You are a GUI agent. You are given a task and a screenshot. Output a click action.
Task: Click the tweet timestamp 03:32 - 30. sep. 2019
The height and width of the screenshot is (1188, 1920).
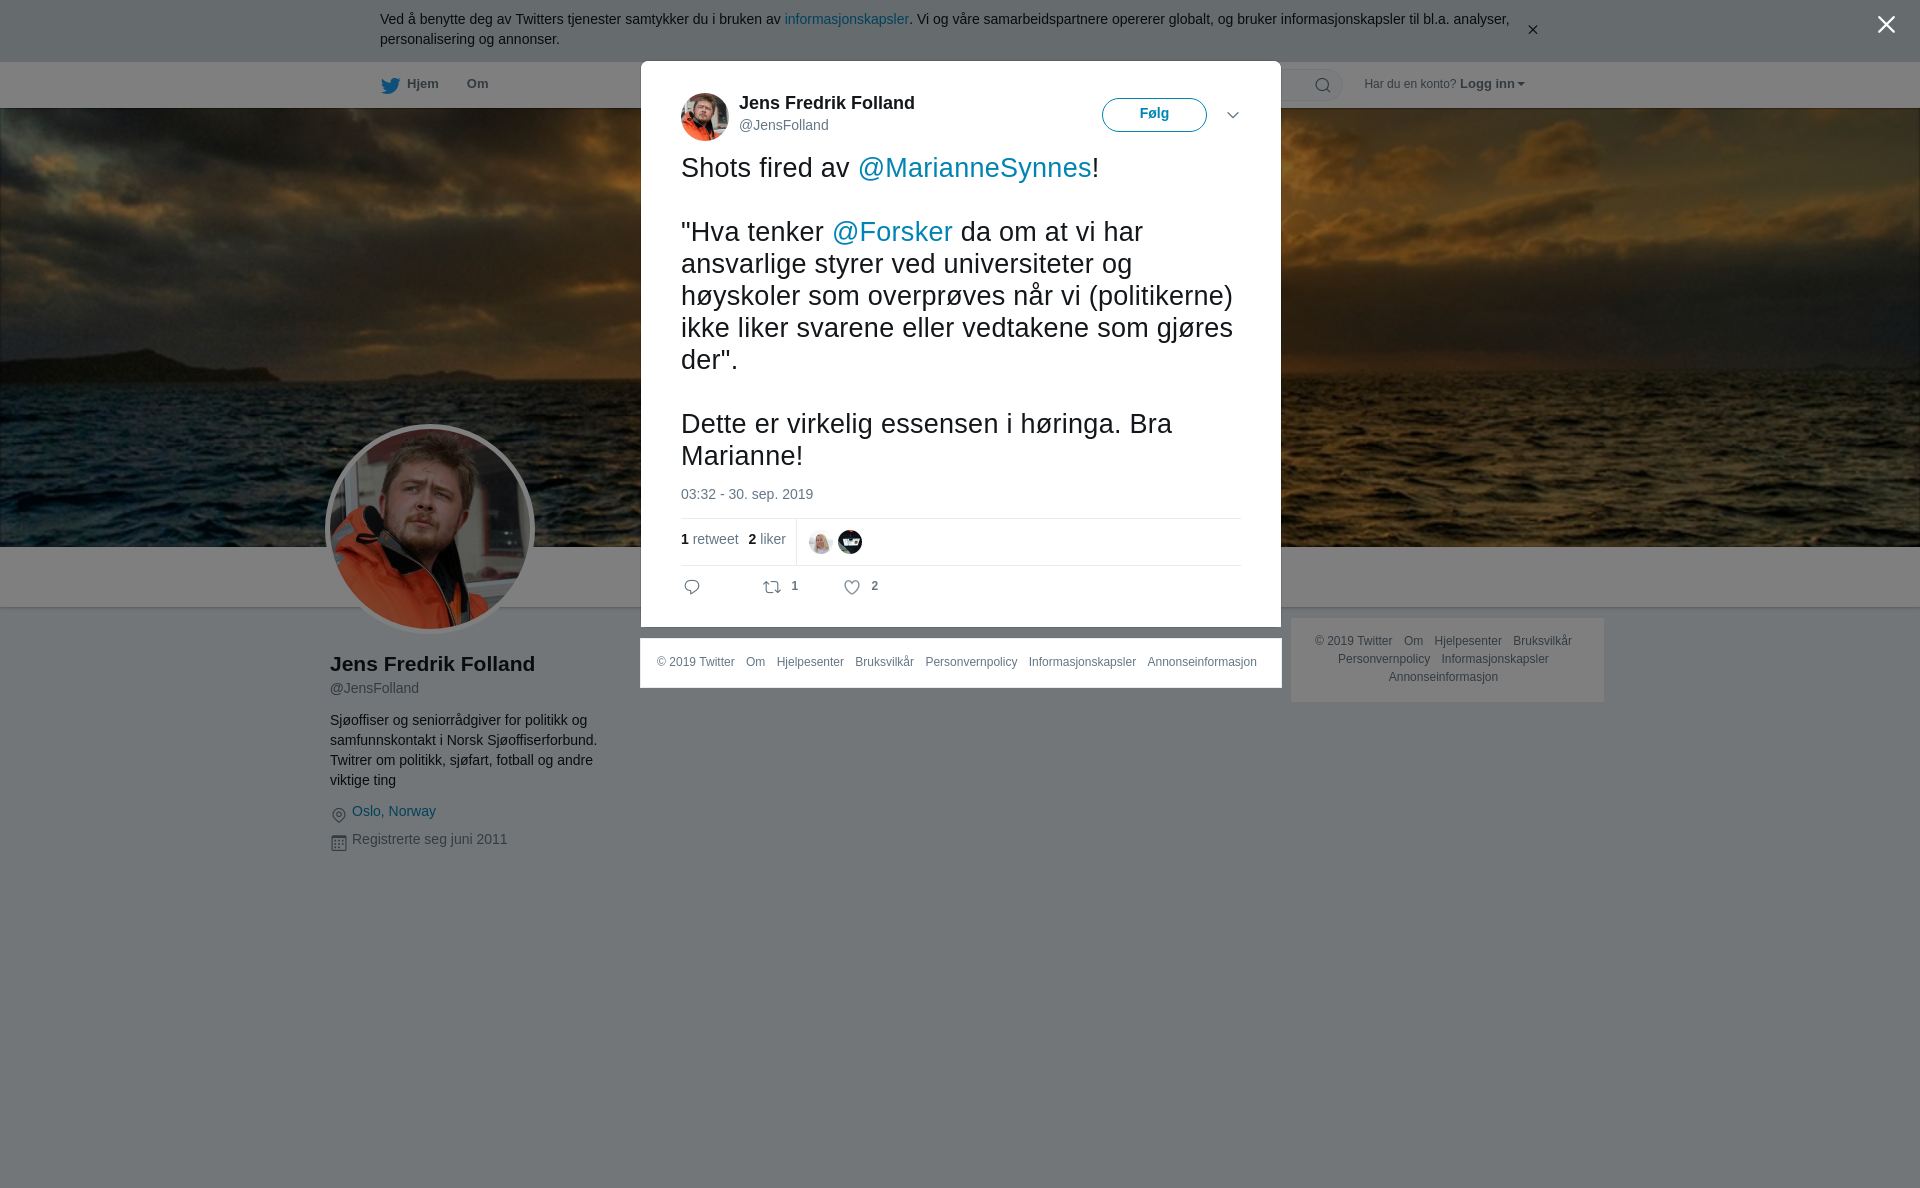coord(747,494)
